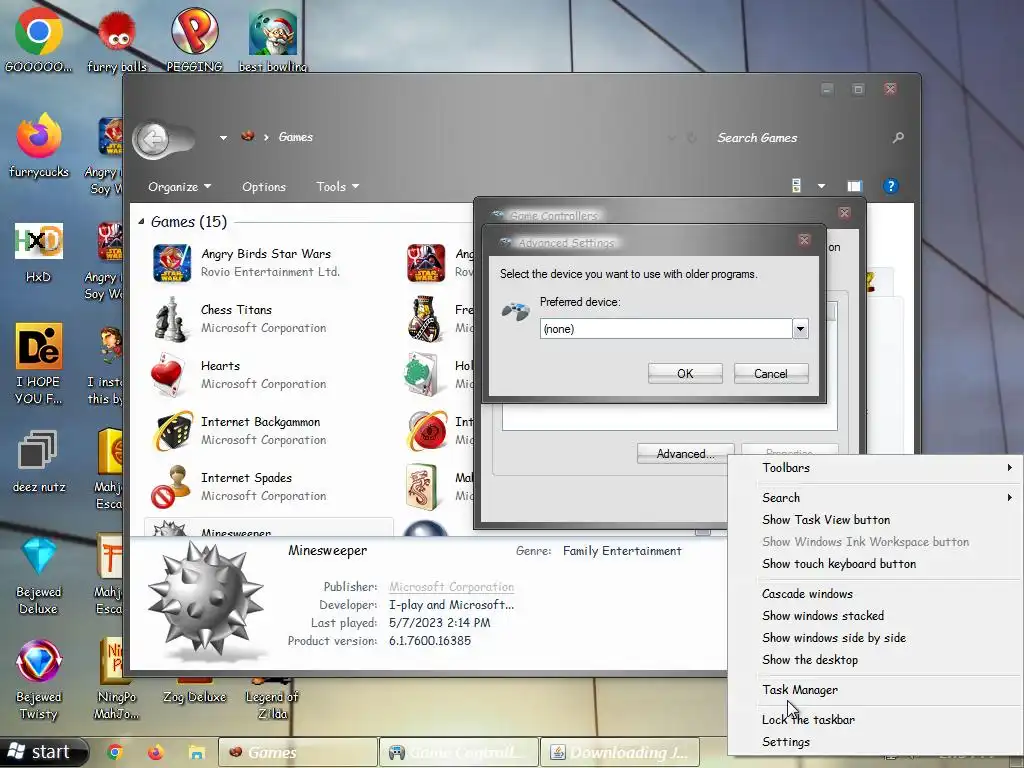
Task: Click the large Minesweeper mine thumbnail
Action: [x=206, y=598]
